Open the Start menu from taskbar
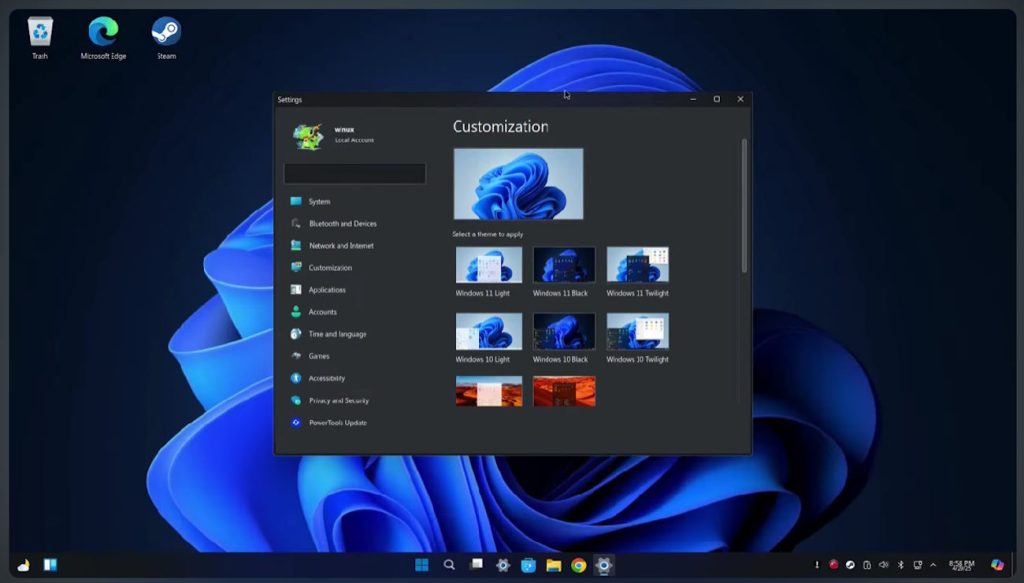 tap(422, 565)
